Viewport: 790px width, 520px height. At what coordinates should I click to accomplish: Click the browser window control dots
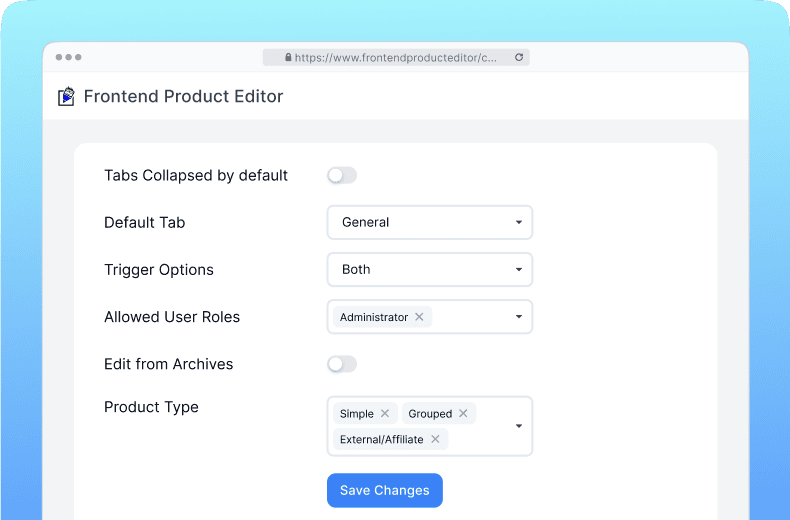click(69, 58)
